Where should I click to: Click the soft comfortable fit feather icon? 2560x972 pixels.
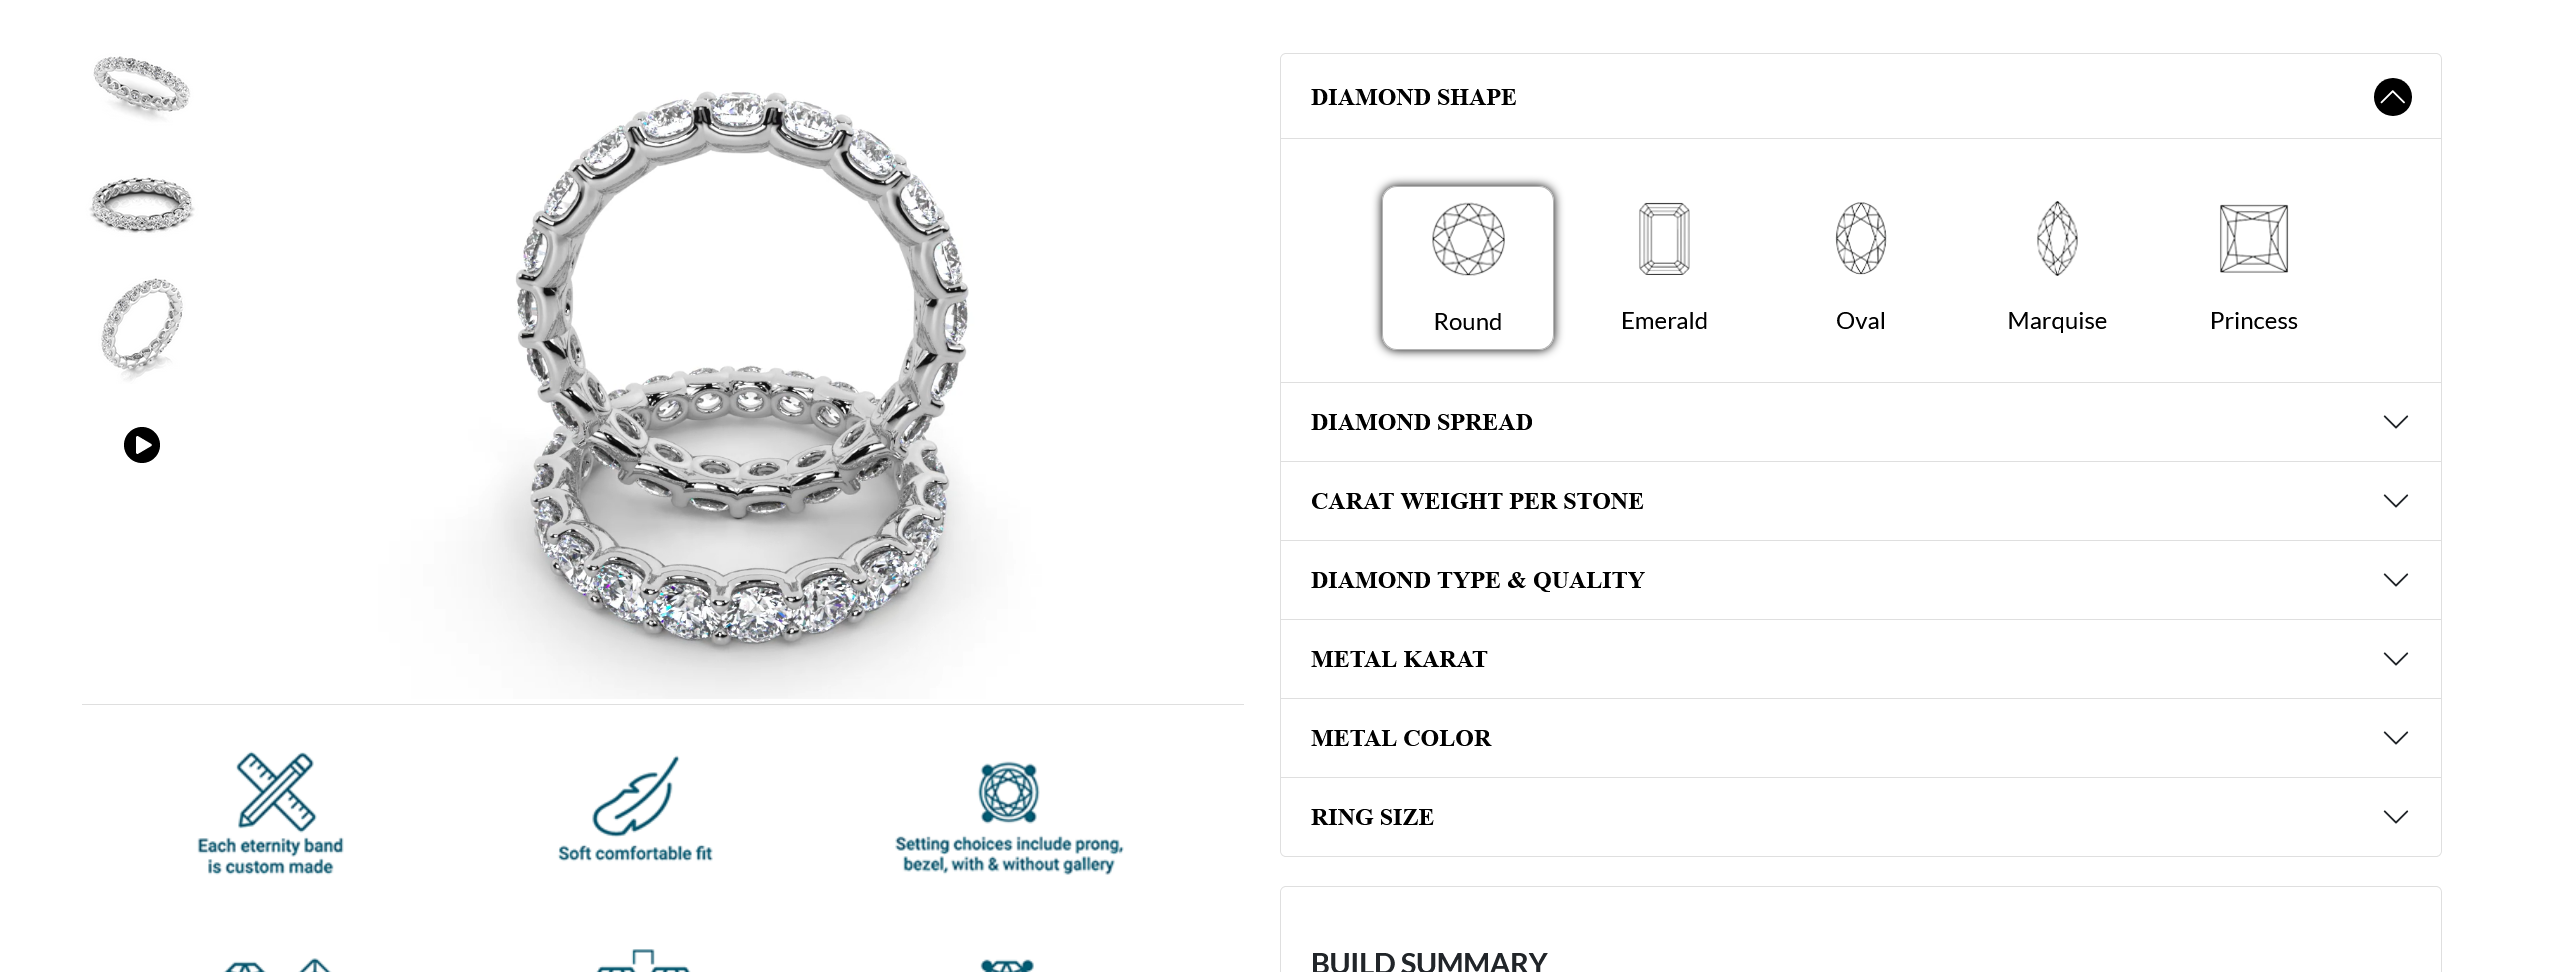pyautogui.click(x=635, y=796)
